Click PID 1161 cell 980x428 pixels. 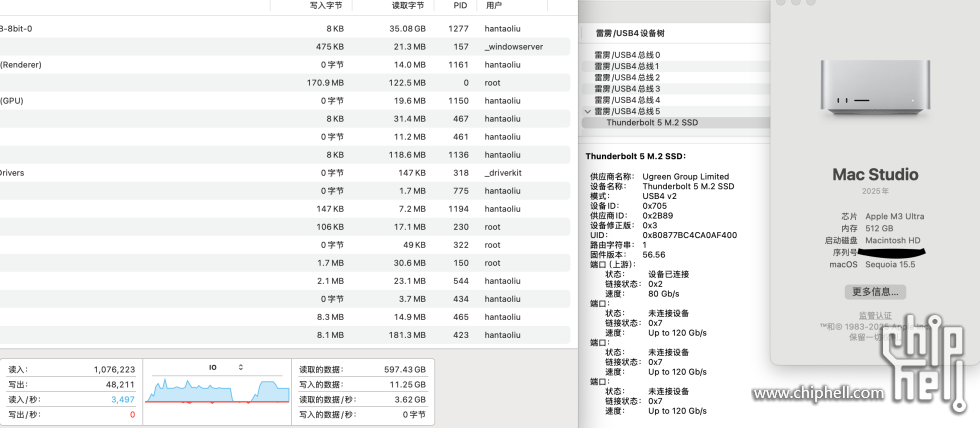click(458, 64)
